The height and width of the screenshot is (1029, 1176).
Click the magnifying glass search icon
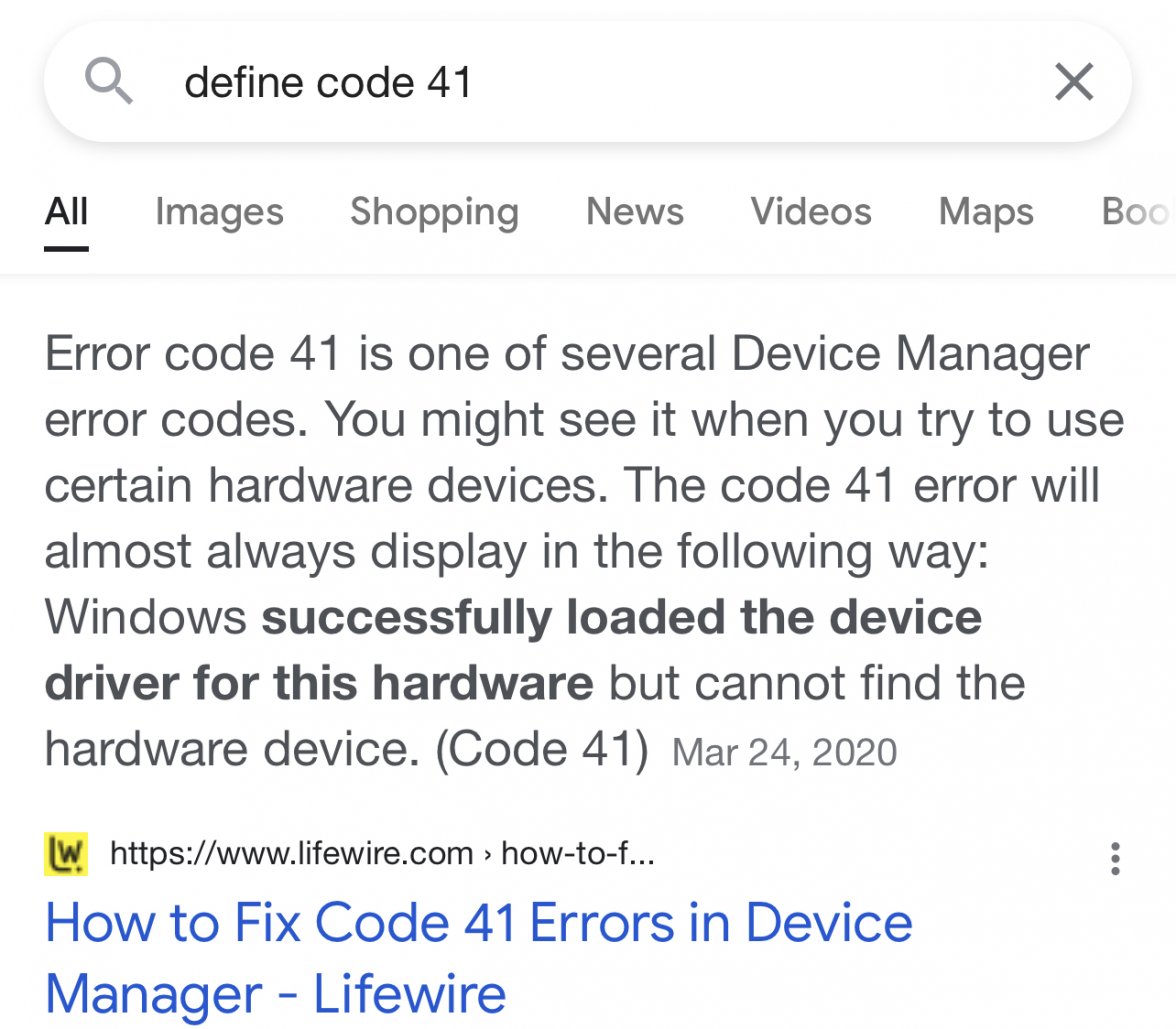110,82
